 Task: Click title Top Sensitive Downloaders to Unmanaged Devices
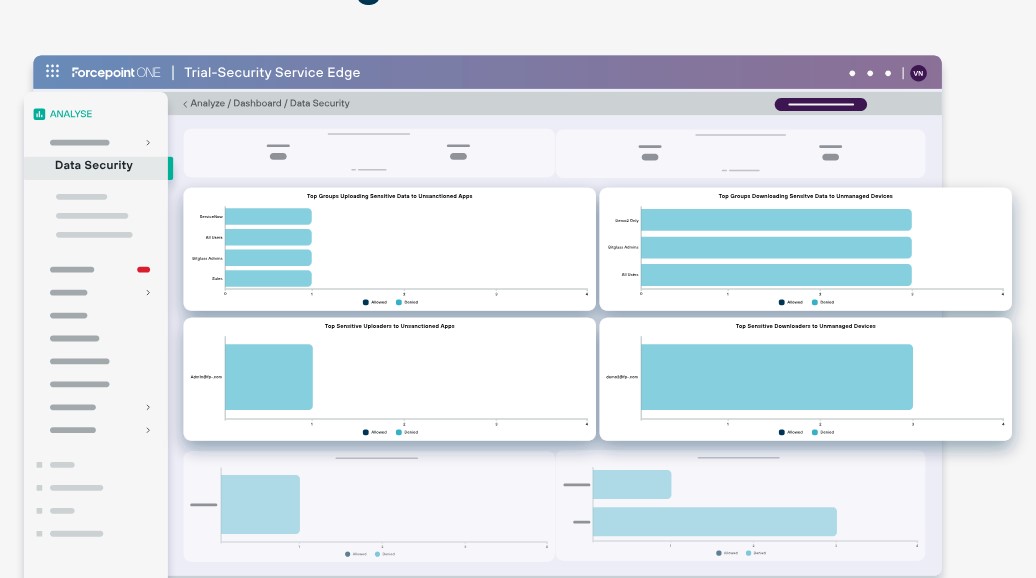(x=805, y=326)
